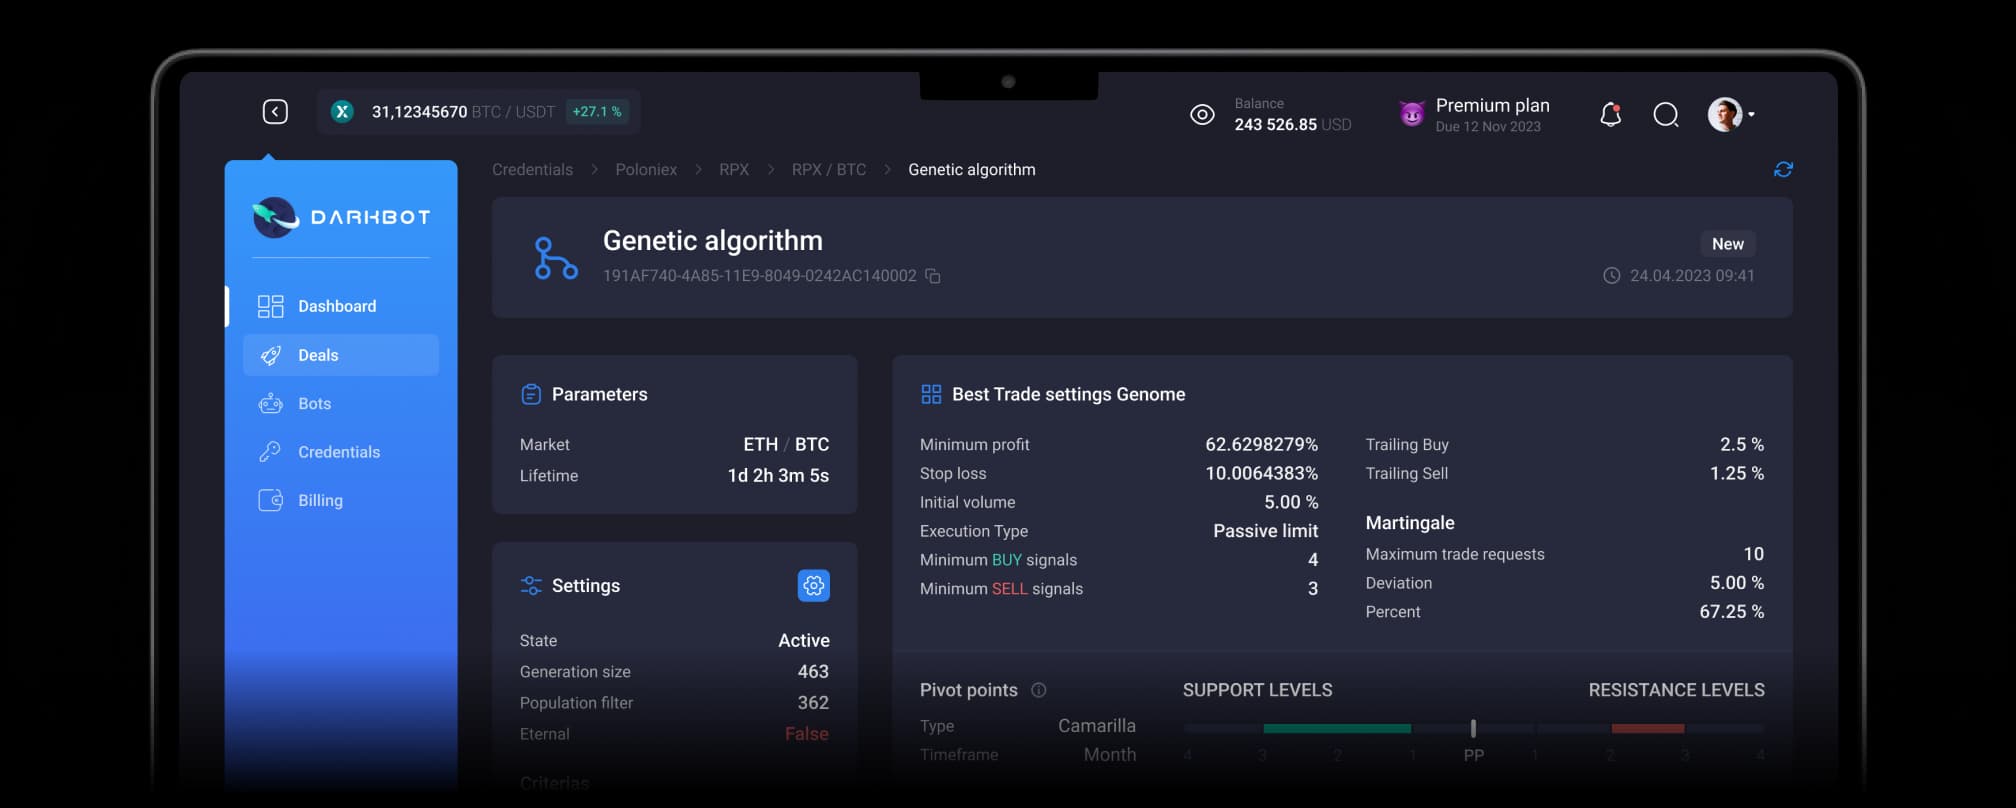The image size is (2016, 808).
Task: Click Population filter value 362
Action: pyautogui.click(x=812, y=703)
